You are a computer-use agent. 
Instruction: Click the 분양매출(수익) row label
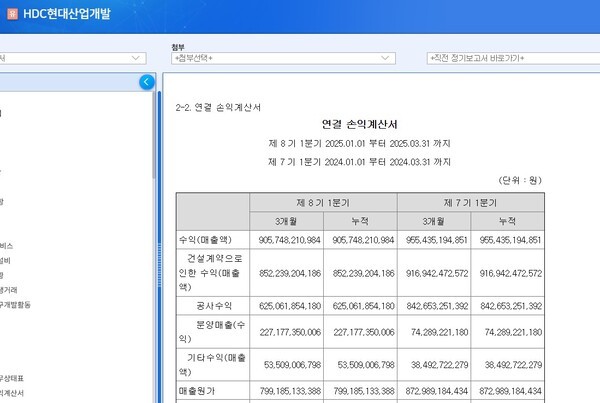click(212, 332)
